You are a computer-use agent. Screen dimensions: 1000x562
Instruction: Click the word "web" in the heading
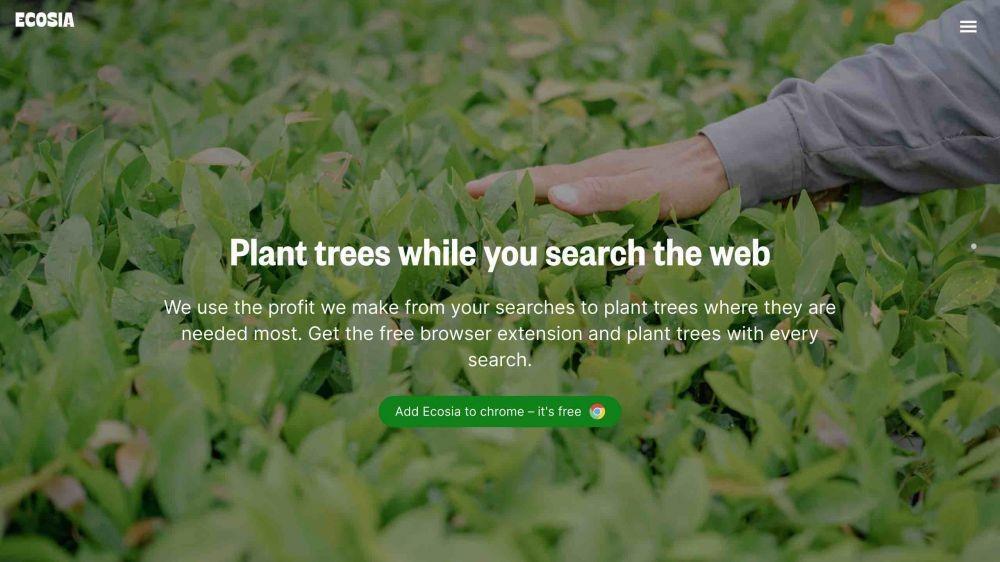(740, 253)
